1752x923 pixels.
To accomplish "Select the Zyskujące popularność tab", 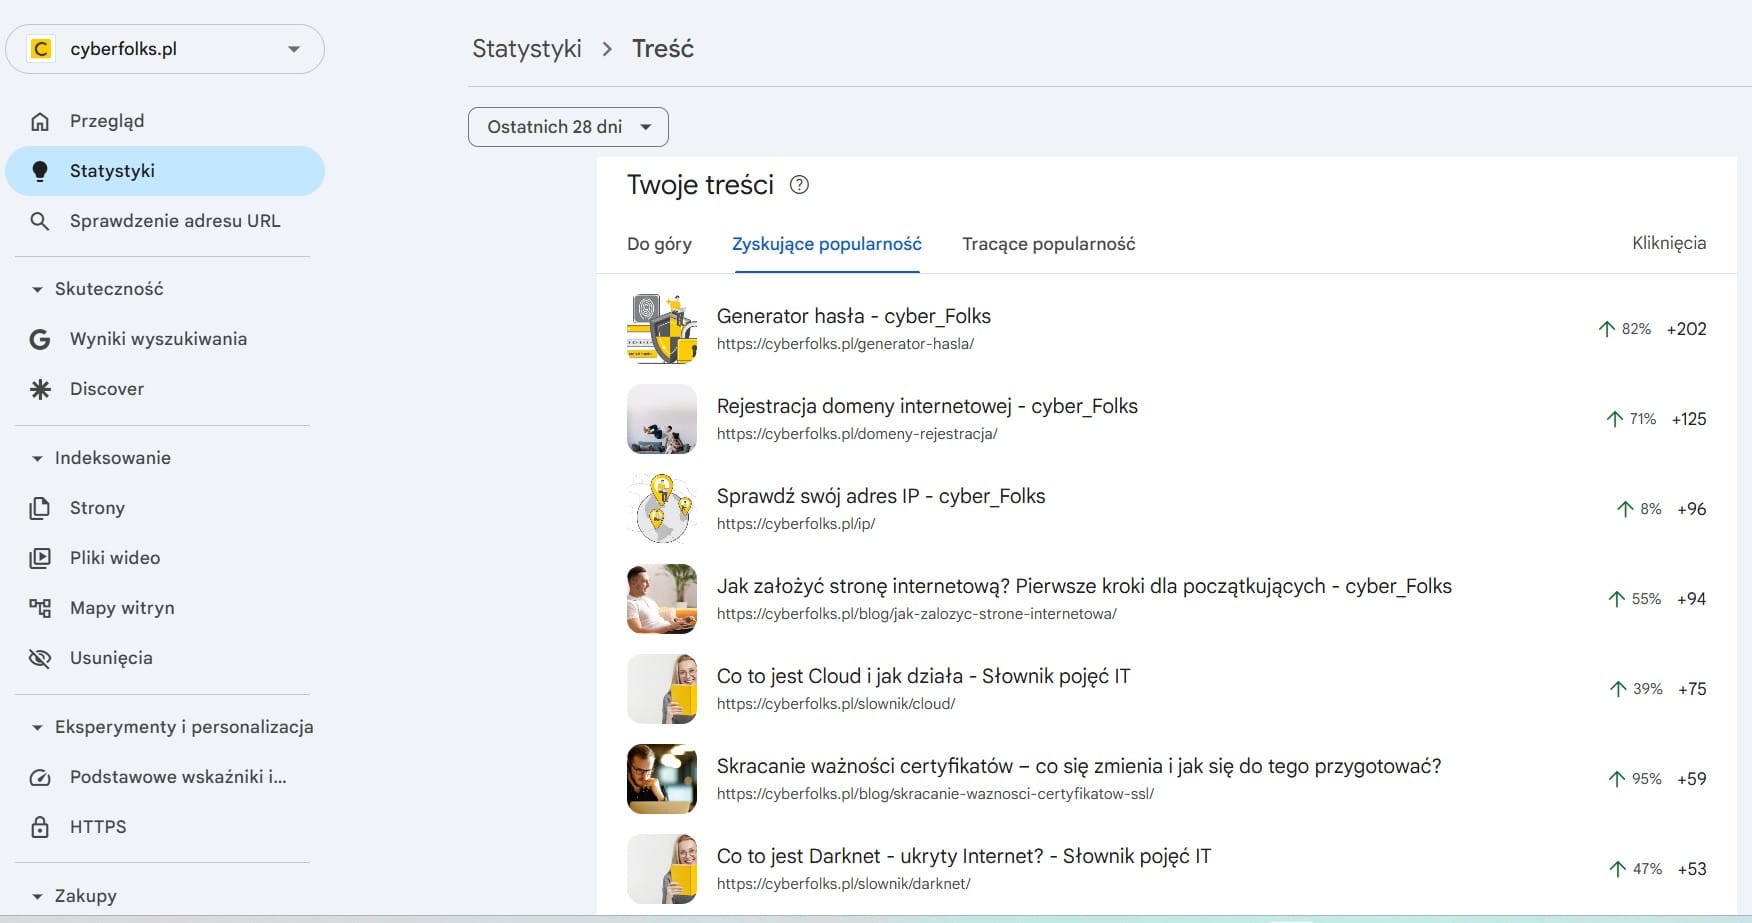I will (827, 244).
